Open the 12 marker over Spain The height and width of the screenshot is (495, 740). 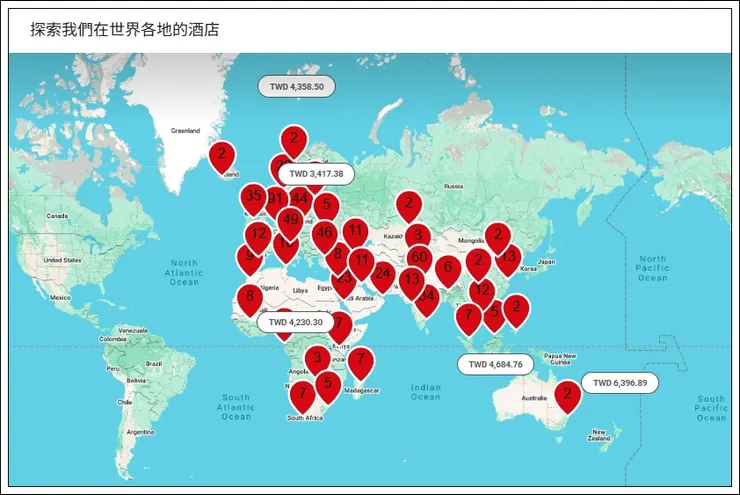(258, 237)
